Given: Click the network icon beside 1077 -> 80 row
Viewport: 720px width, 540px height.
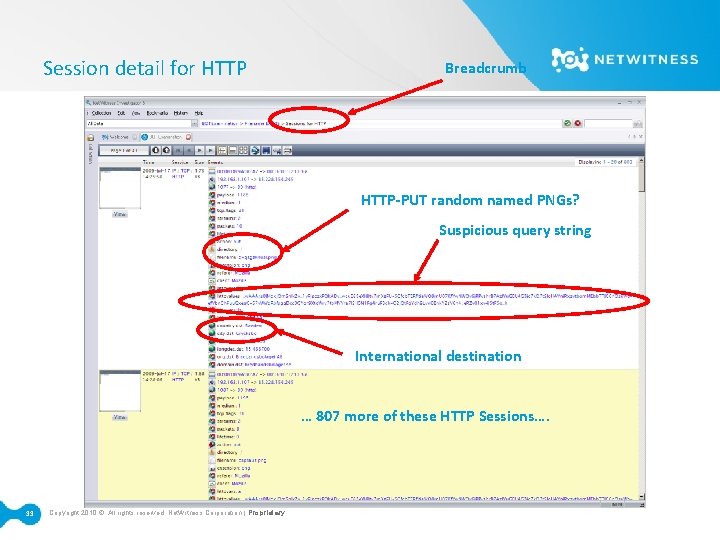Looking at the screenshot, I should pyautogui.click(x=212, y=187).
